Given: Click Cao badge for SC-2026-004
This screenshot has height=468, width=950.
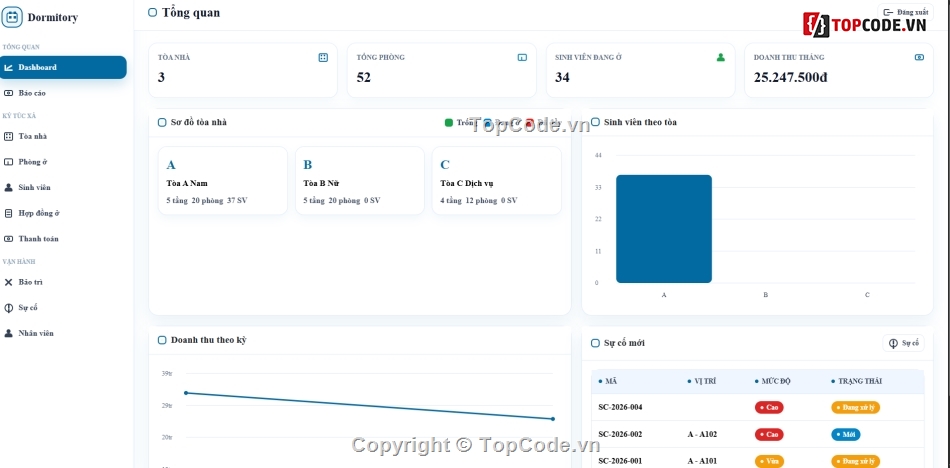Looking at the screenshot, I should tap(769, 407).
